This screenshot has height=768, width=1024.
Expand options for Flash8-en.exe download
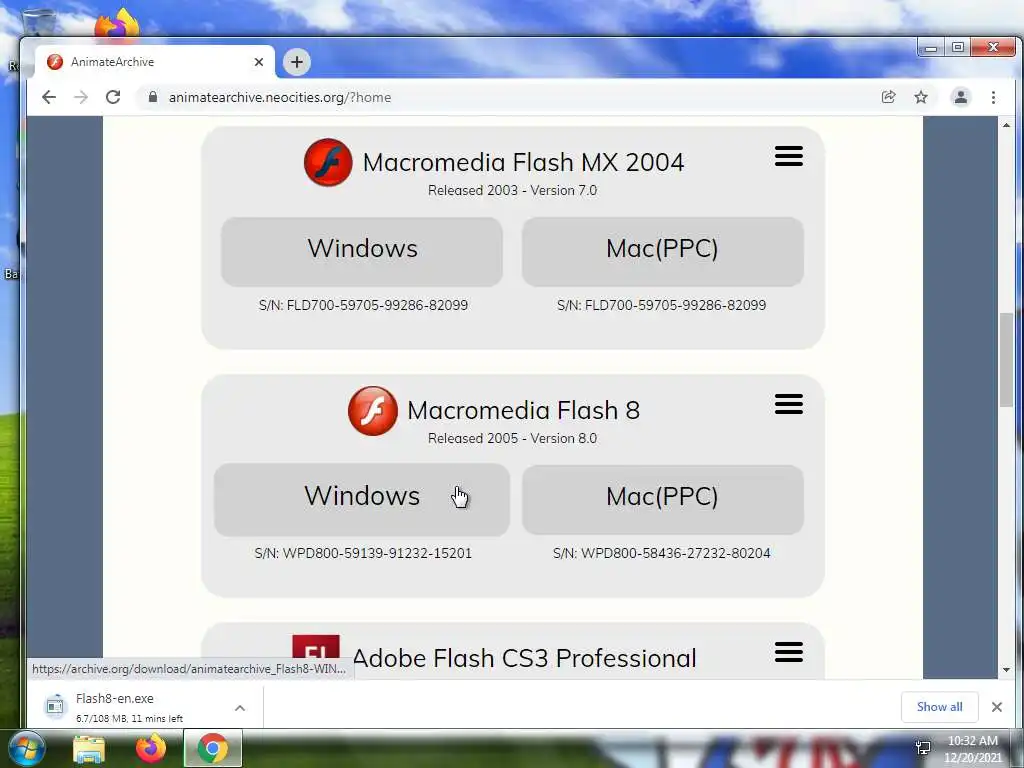tap(240, 708)
